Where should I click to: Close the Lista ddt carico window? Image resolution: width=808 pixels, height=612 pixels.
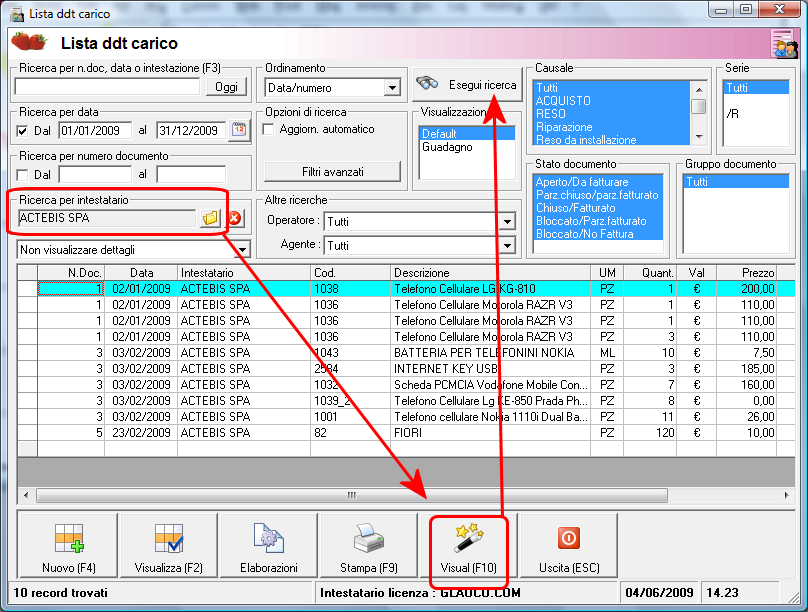779,10
